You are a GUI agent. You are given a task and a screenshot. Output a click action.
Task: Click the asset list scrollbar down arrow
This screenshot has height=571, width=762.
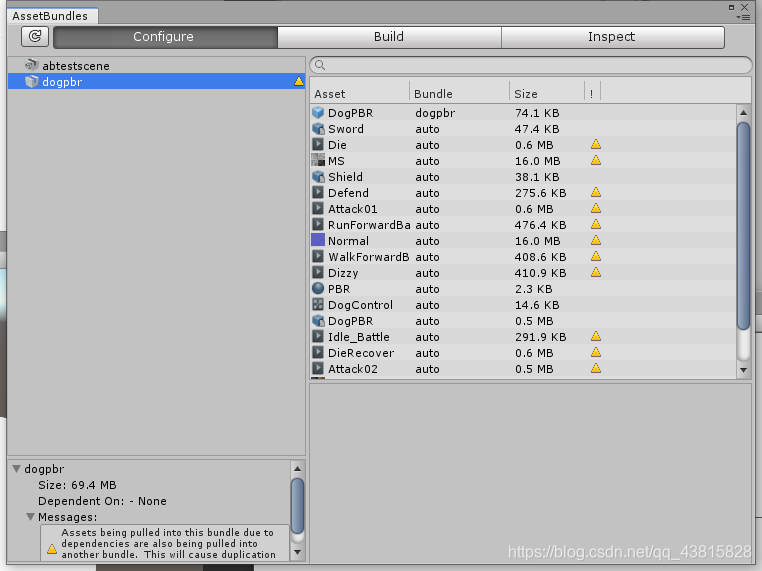tap(744, 370)
